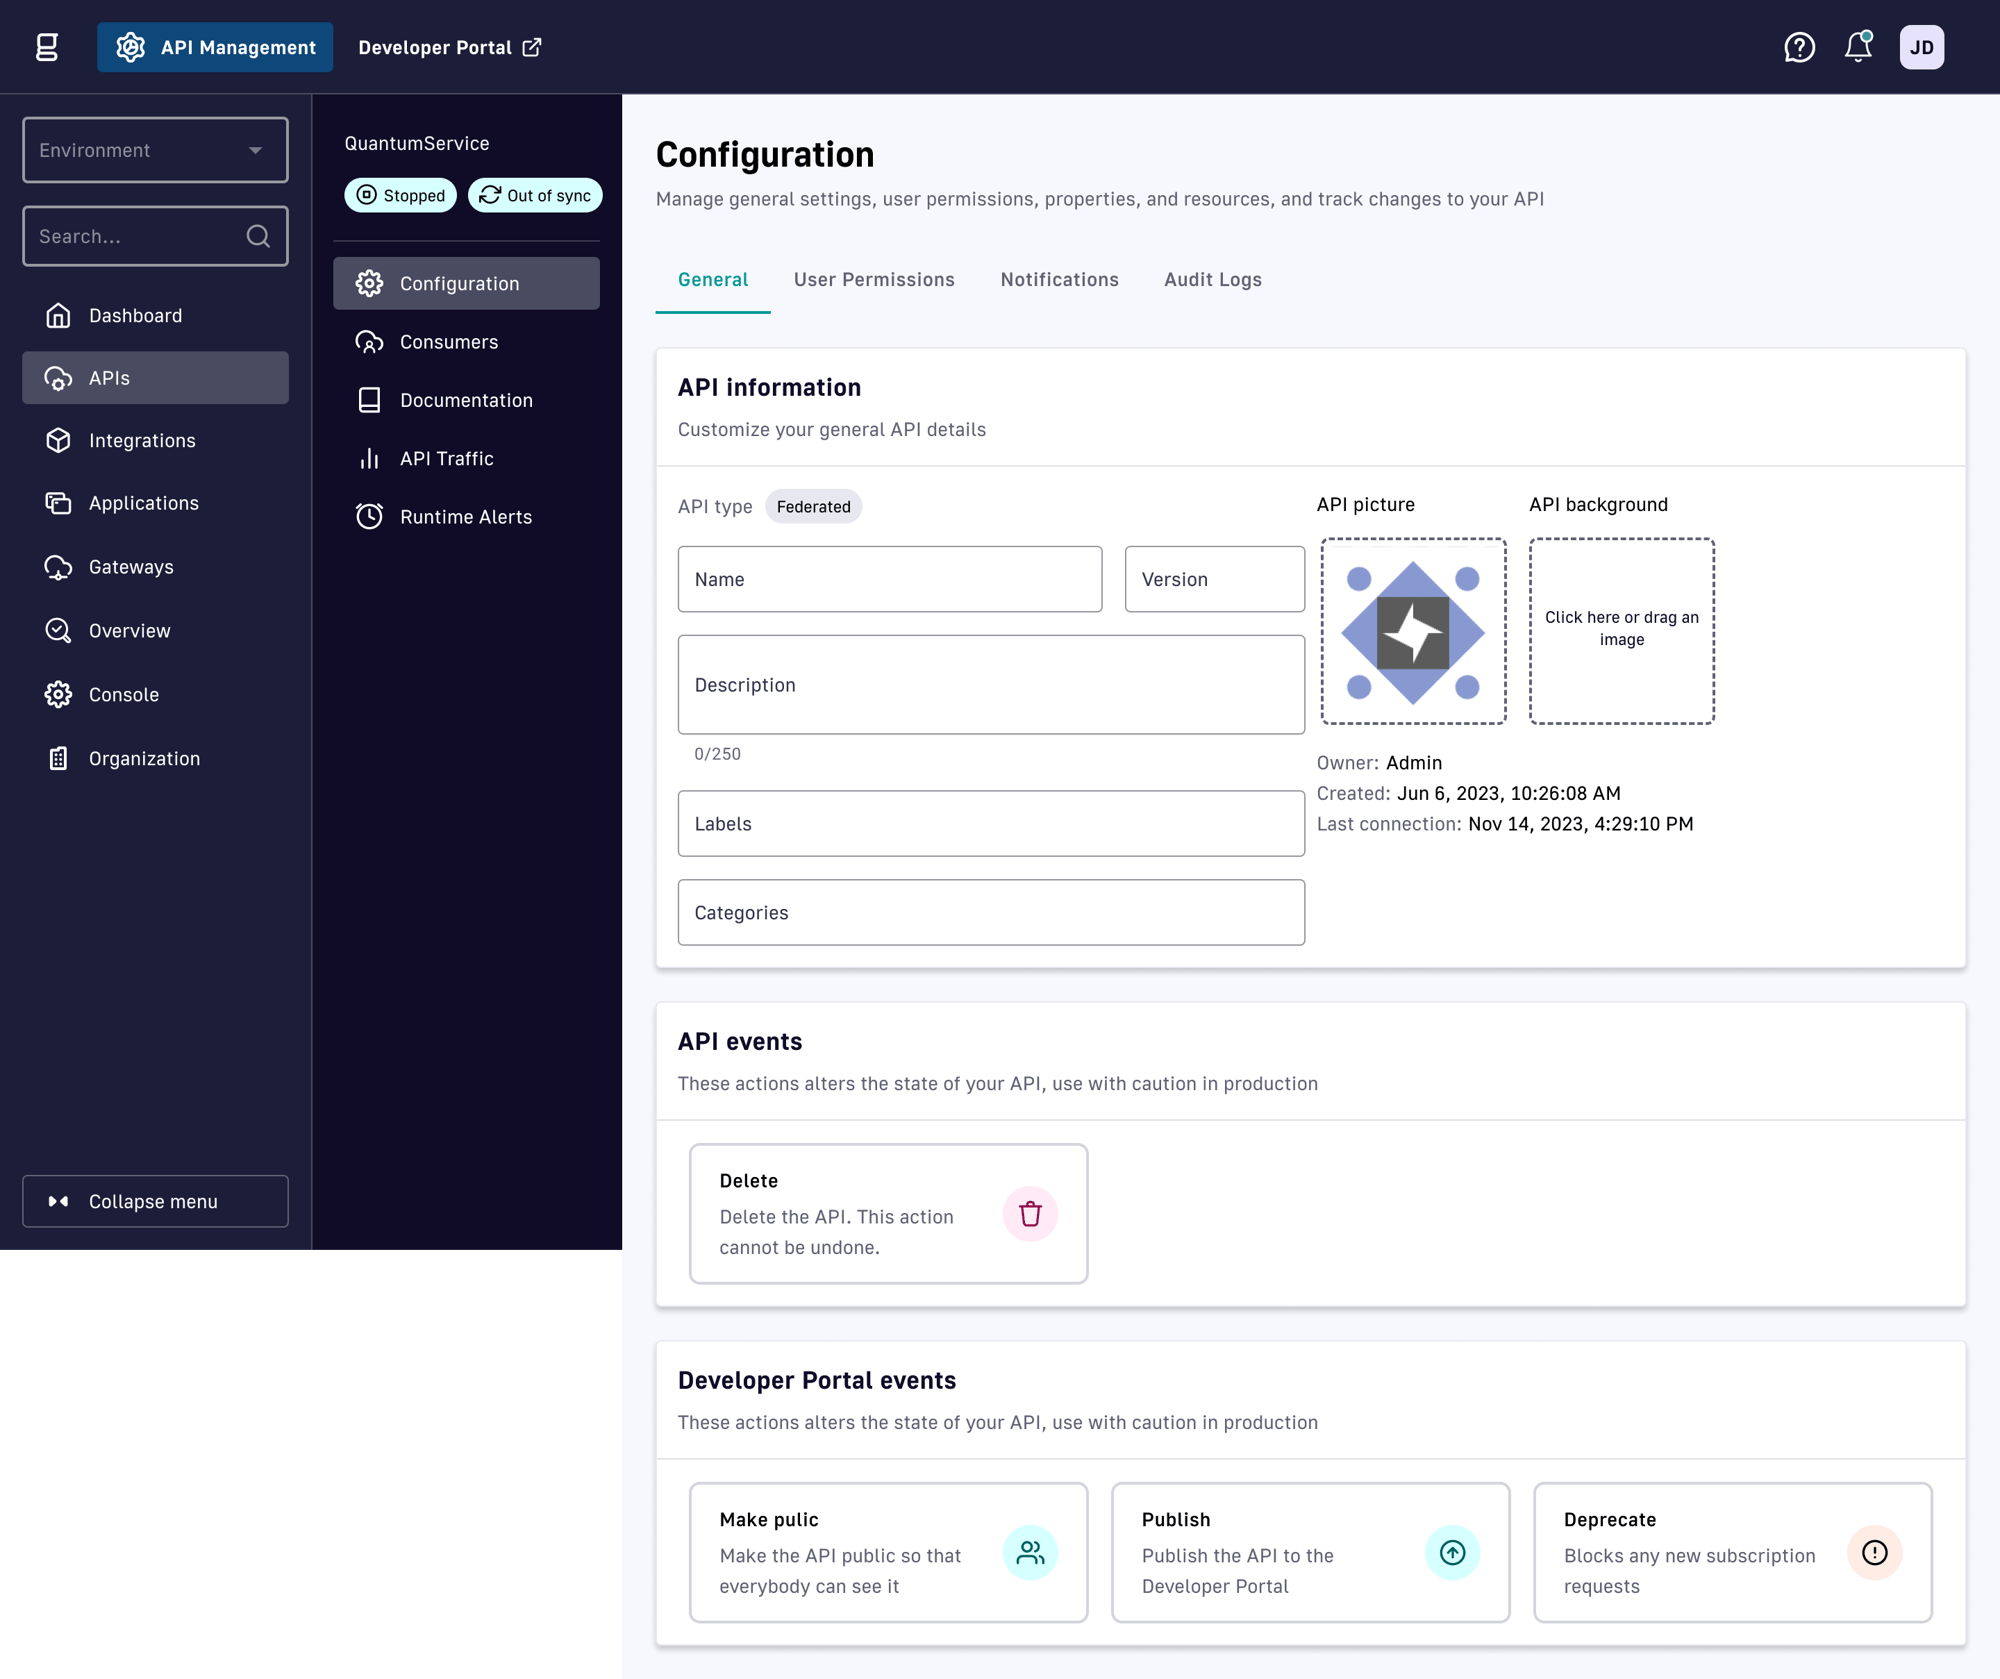Click the Make pulic card title

[768, 1519]
